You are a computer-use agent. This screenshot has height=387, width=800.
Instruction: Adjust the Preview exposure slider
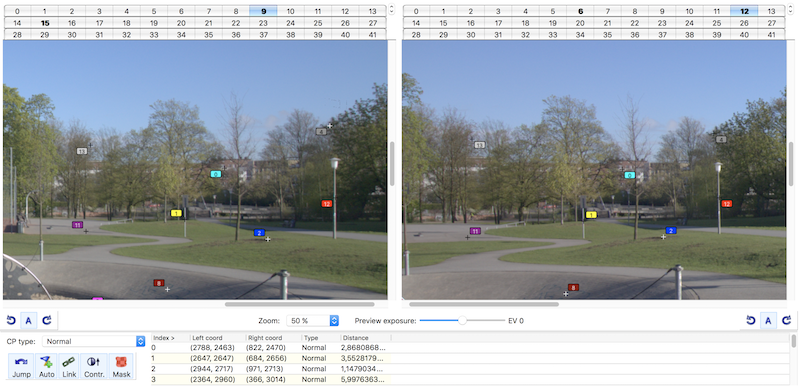coord(462,321)
